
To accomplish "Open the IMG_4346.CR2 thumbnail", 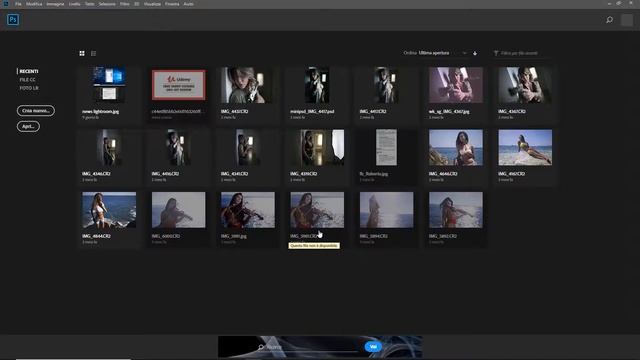I will coord(109,147).
